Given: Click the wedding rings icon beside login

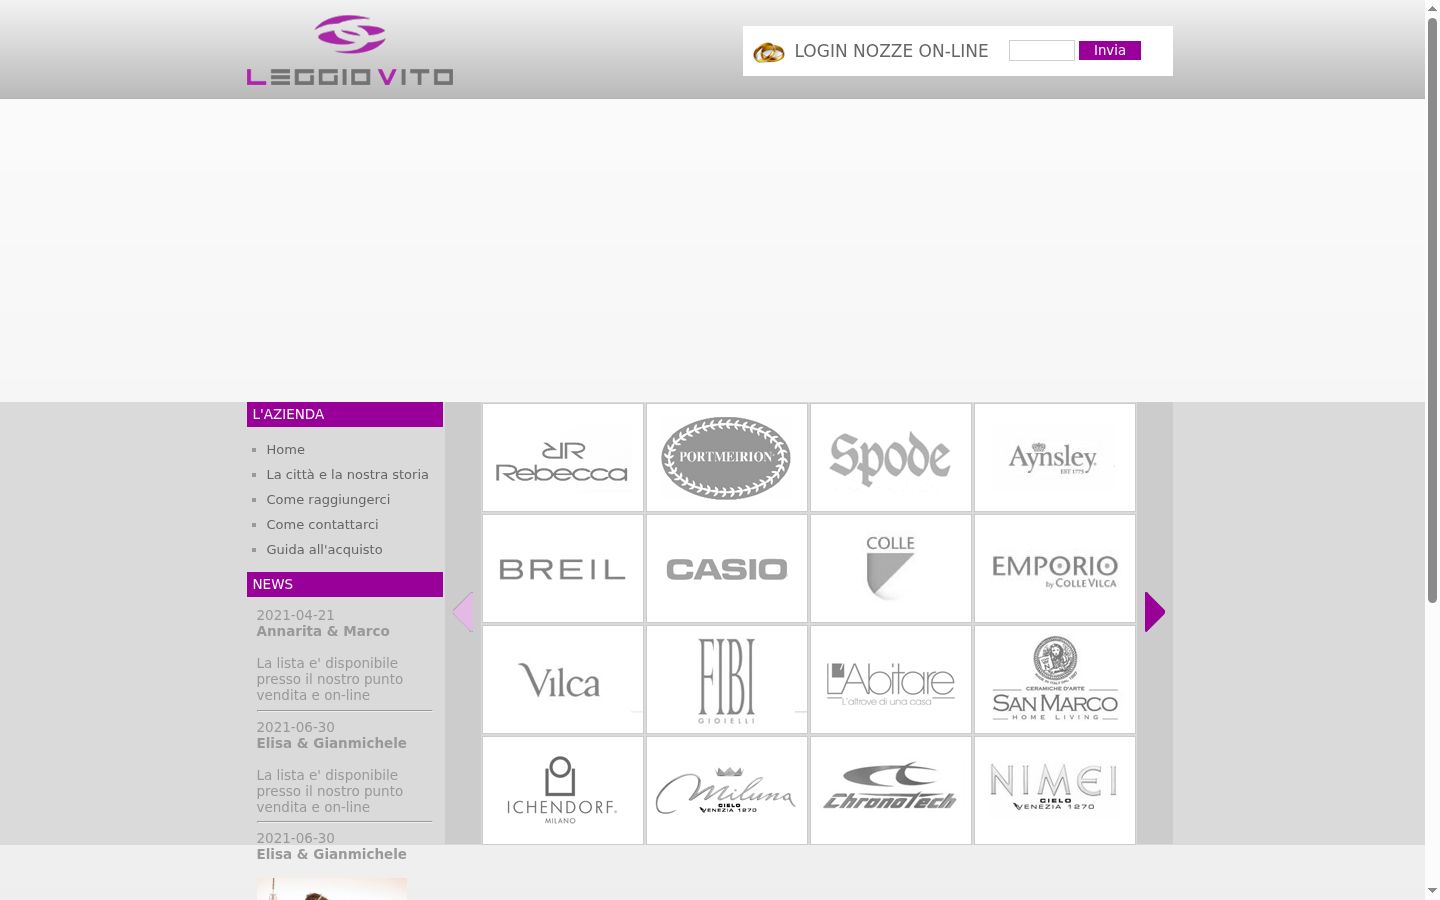Looking at the screenshot, I should 768,52.
